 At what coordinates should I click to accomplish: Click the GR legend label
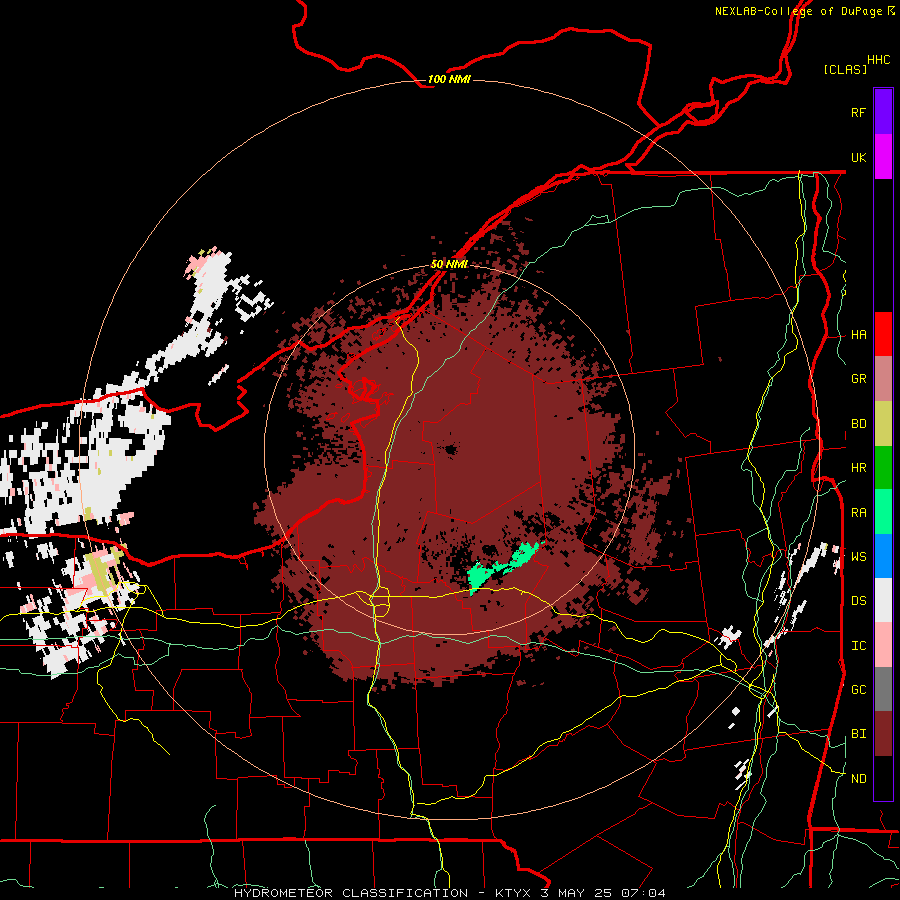click(x=858, y=379)
